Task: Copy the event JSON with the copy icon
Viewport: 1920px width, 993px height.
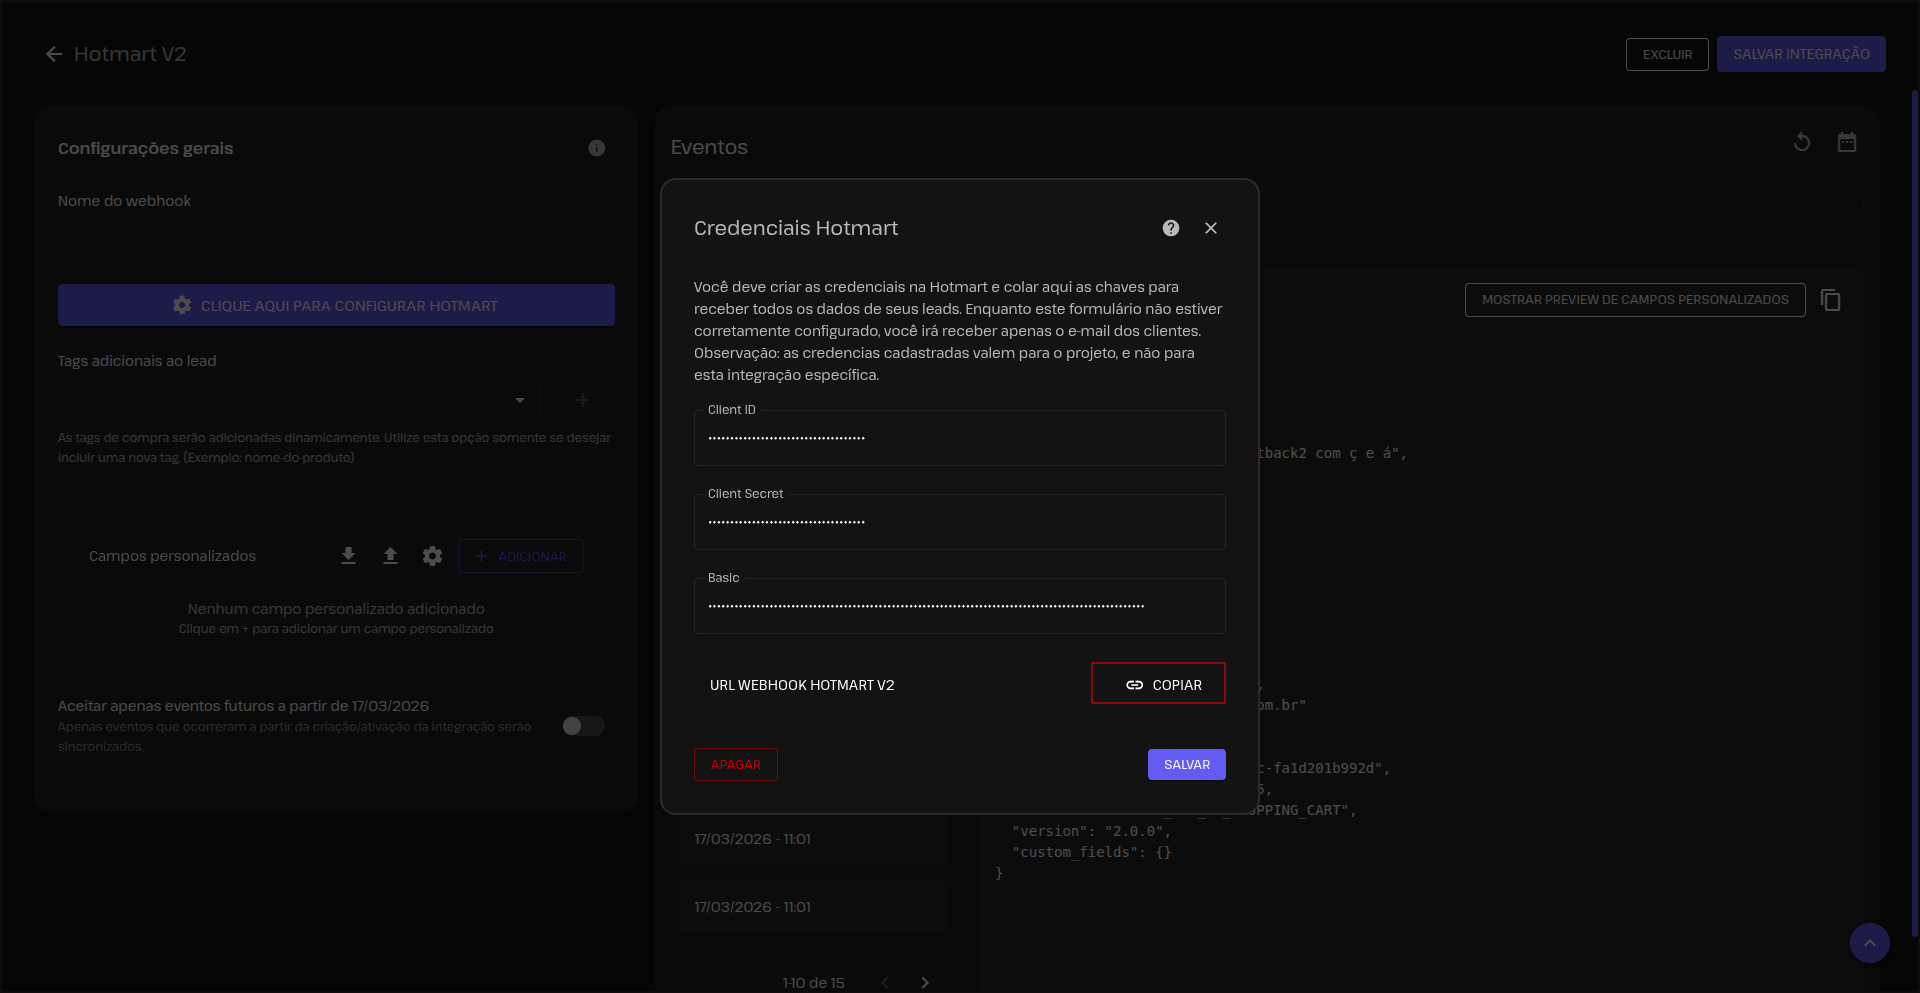Action: coord(1830,300)
